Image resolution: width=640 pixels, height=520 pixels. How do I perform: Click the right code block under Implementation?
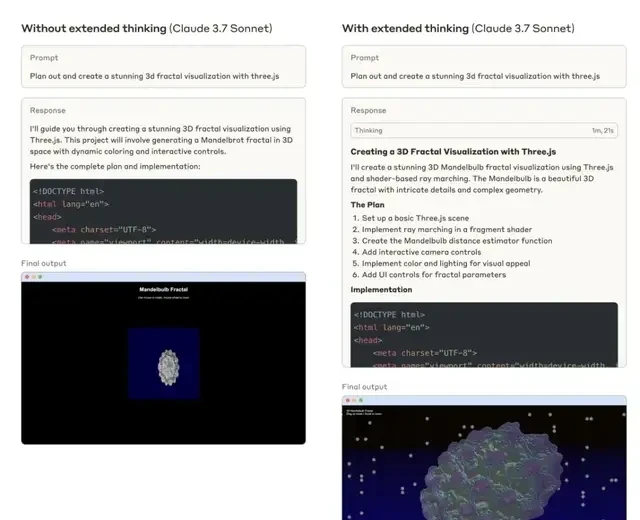(x=484, y=335)
